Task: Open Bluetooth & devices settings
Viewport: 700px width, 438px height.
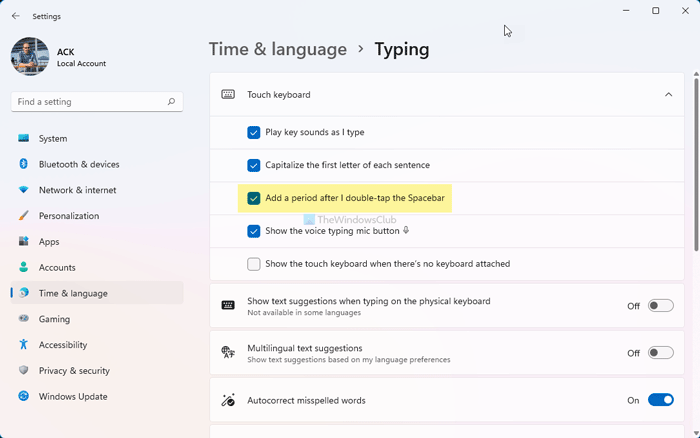Action: [x=79, y=164]
